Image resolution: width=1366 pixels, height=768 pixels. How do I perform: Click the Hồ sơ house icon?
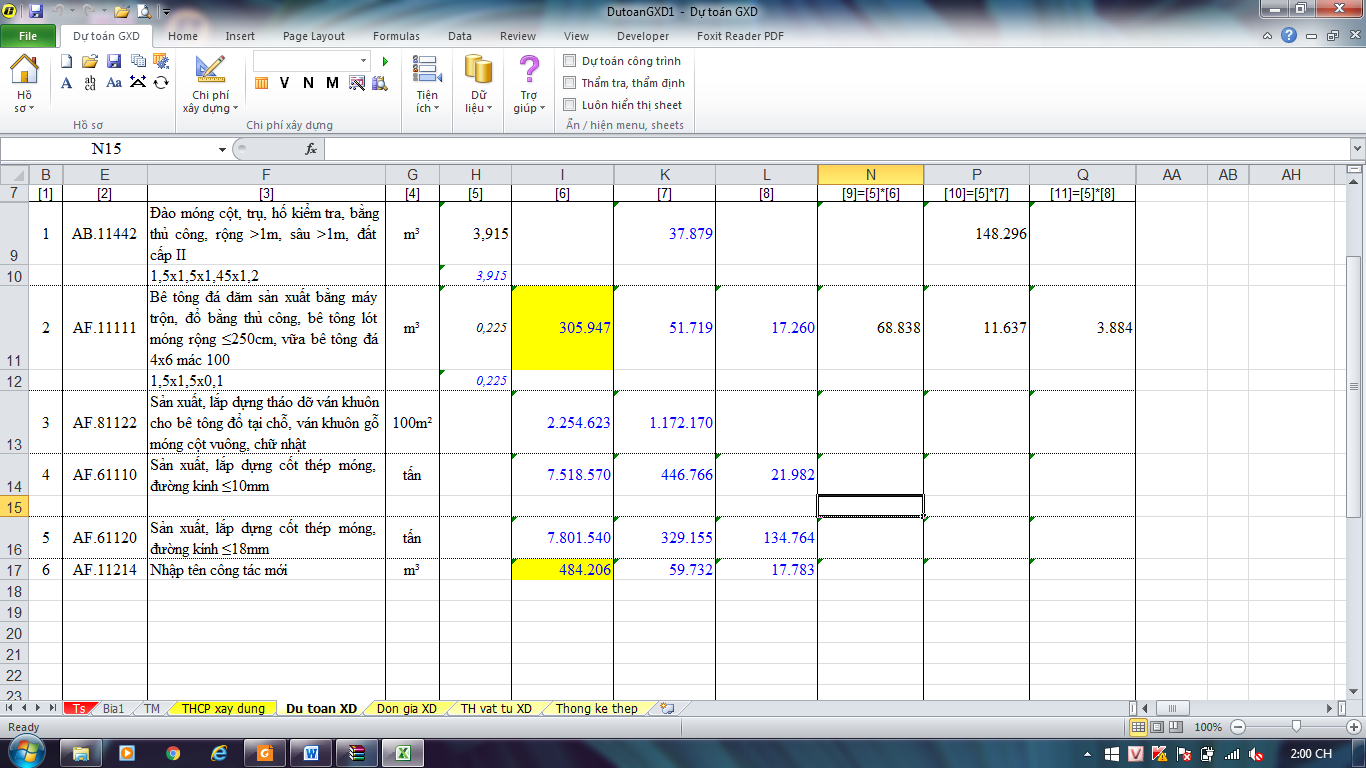[x=24, y=72]
